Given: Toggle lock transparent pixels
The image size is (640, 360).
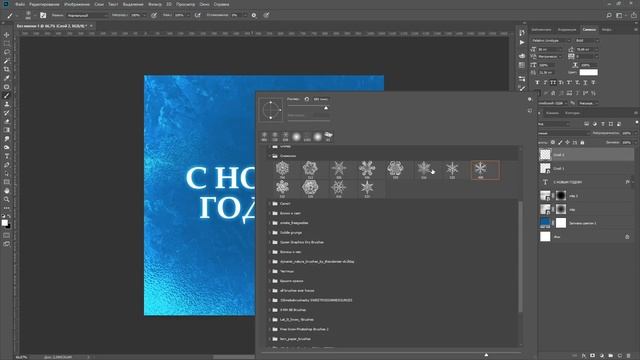Looking at the screenshot, I should click(x=553, y=142).
